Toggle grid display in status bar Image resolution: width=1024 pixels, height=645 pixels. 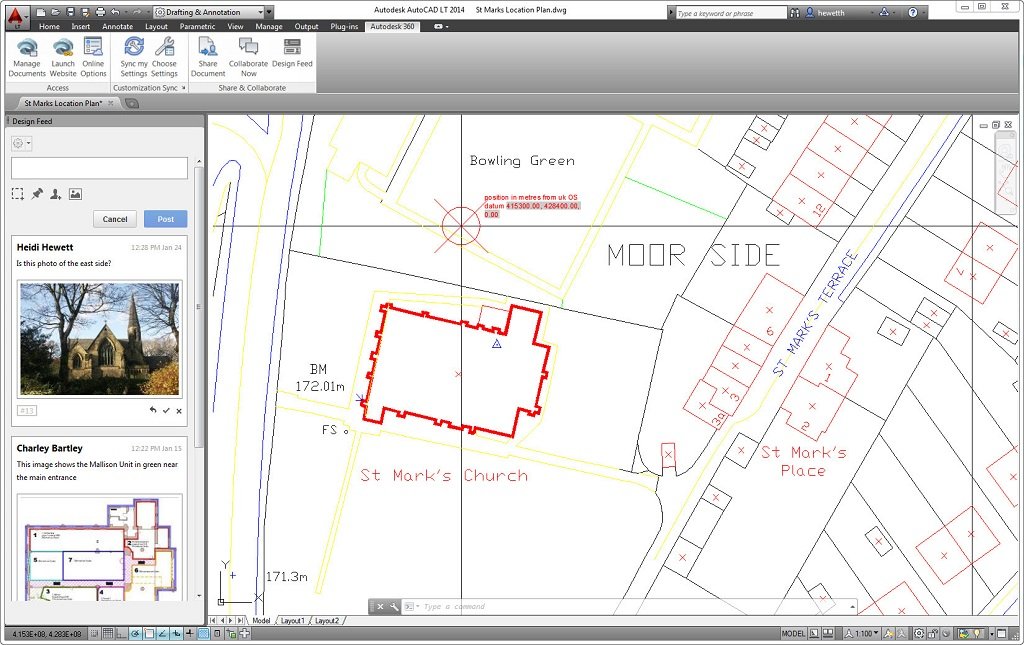108,634
